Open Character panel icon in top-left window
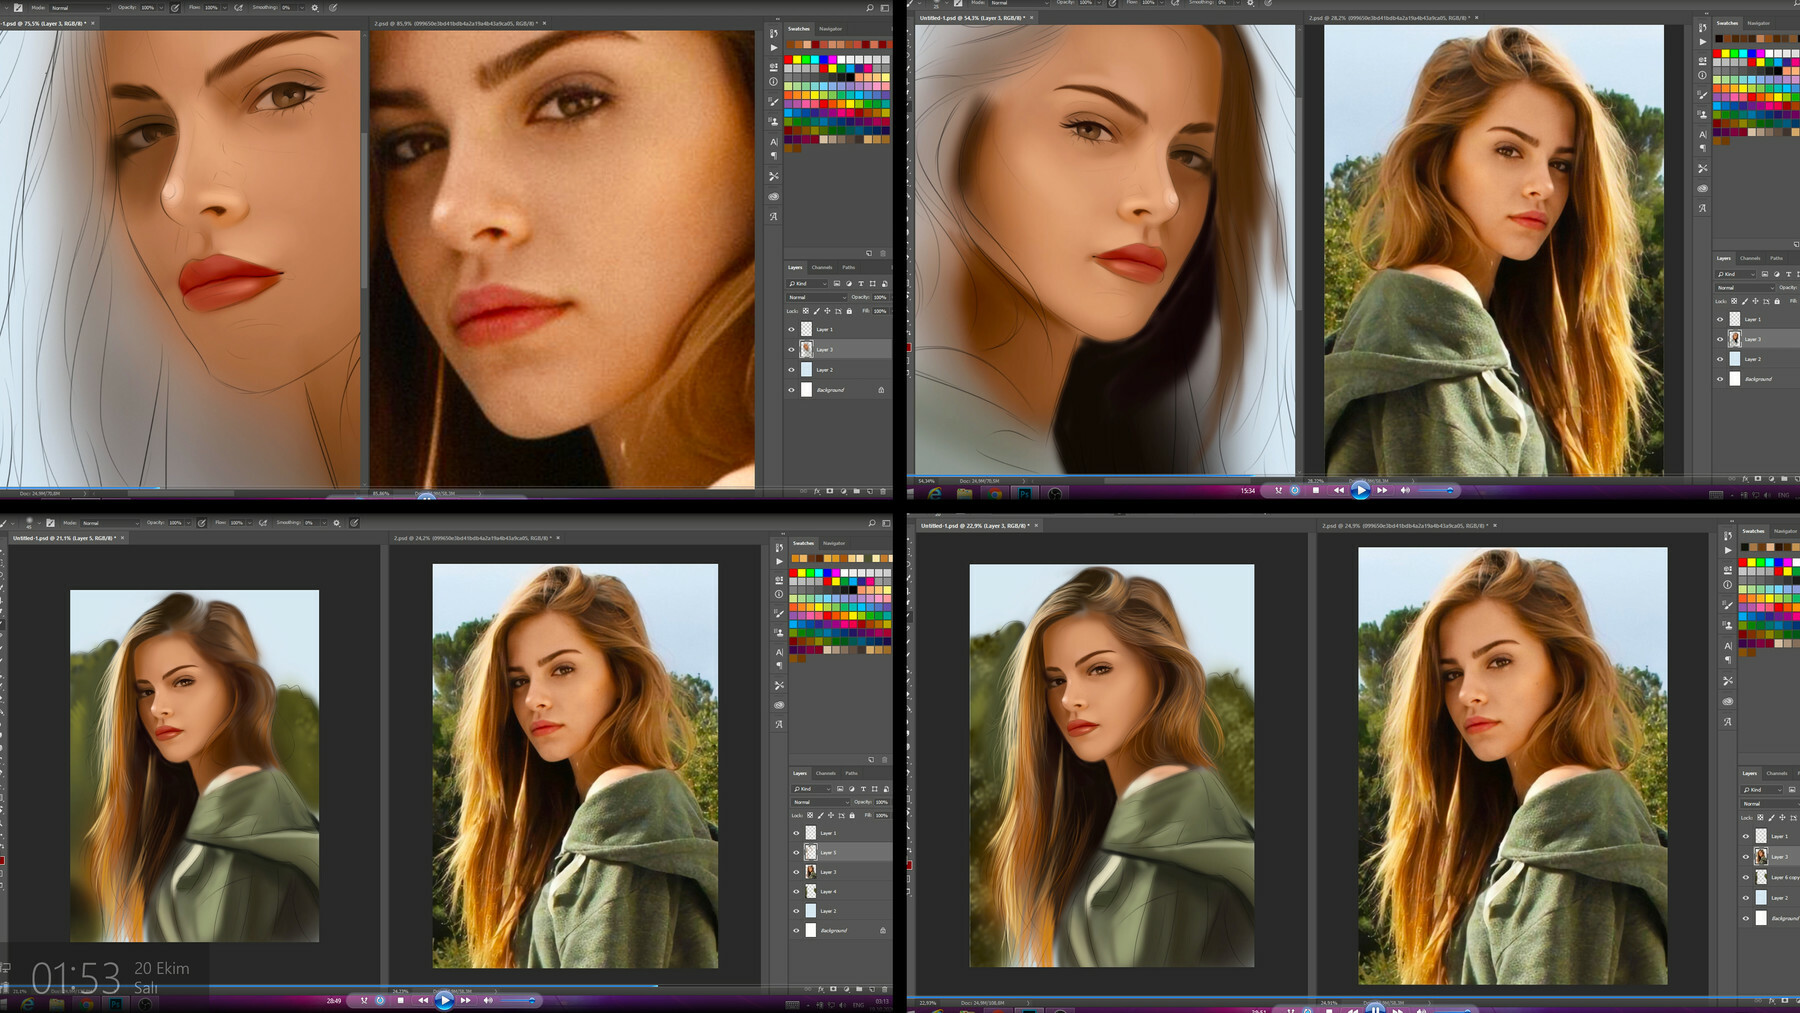The width and height of the screenshot is (1800, 1013). [773, 142]
